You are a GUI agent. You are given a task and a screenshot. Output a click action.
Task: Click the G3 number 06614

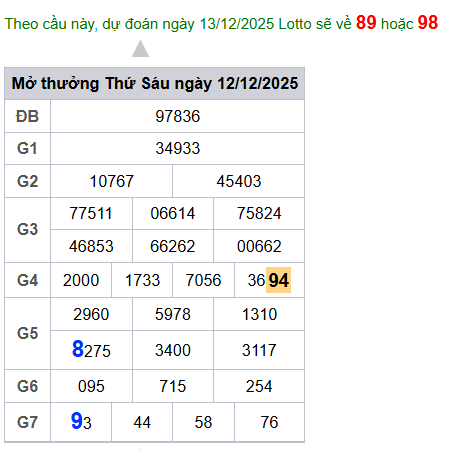point(173,213)
